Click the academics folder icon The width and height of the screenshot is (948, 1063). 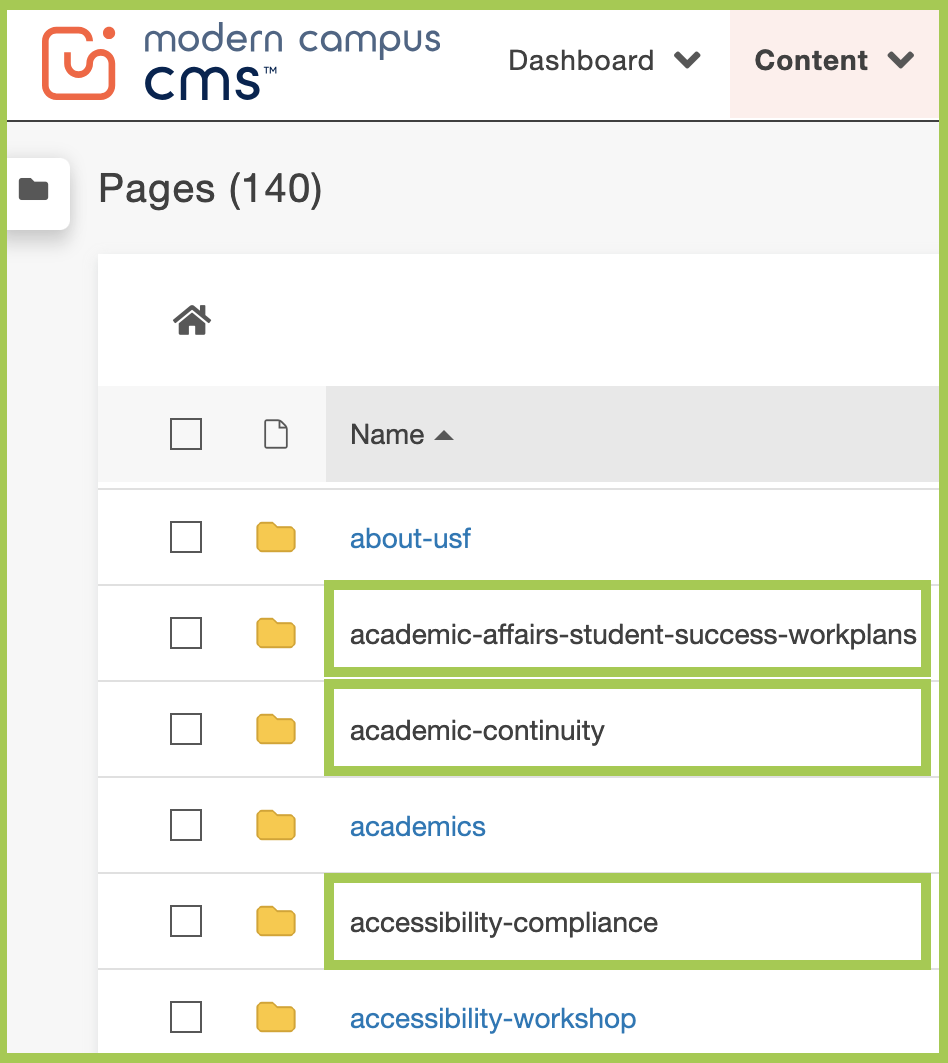(276, 826)
